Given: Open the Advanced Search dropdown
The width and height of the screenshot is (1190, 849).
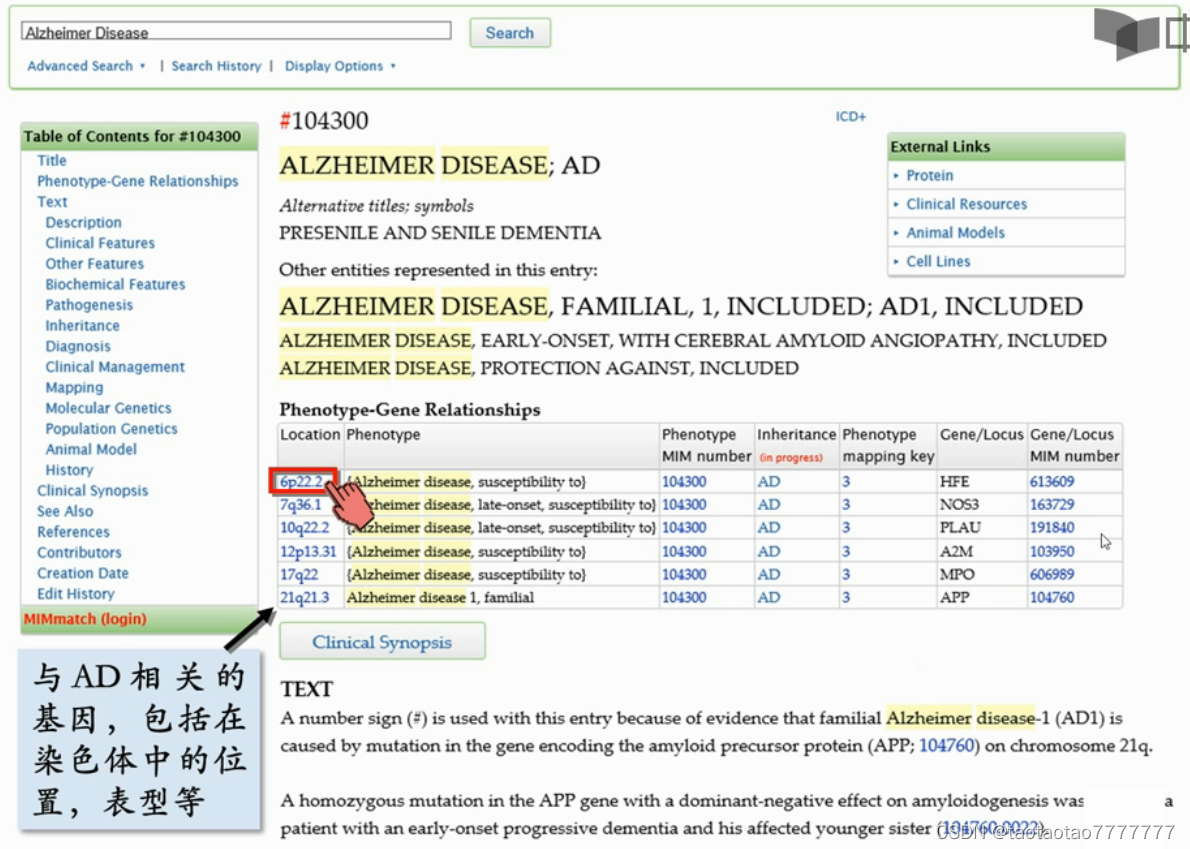Looking at the screenshot, I should pyautogui.click(x=86, y=66).
